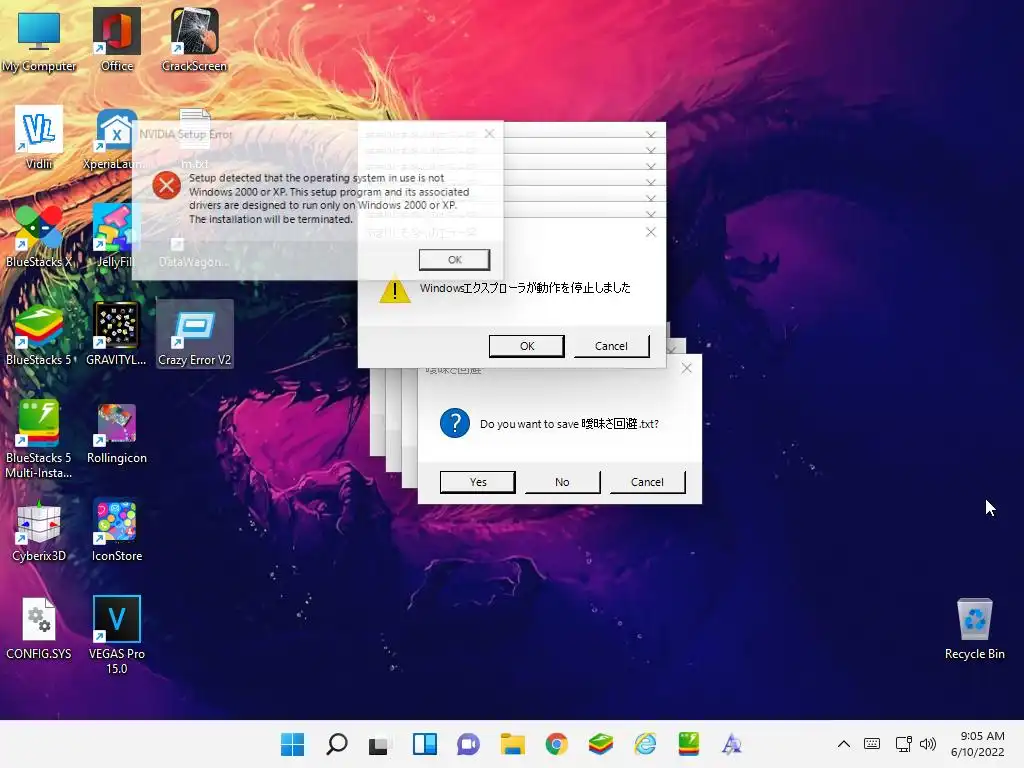Screen dimensions: 1024x768
Task: Select the Vidlii desktop shortcut
Action: [x=39, y=137]
